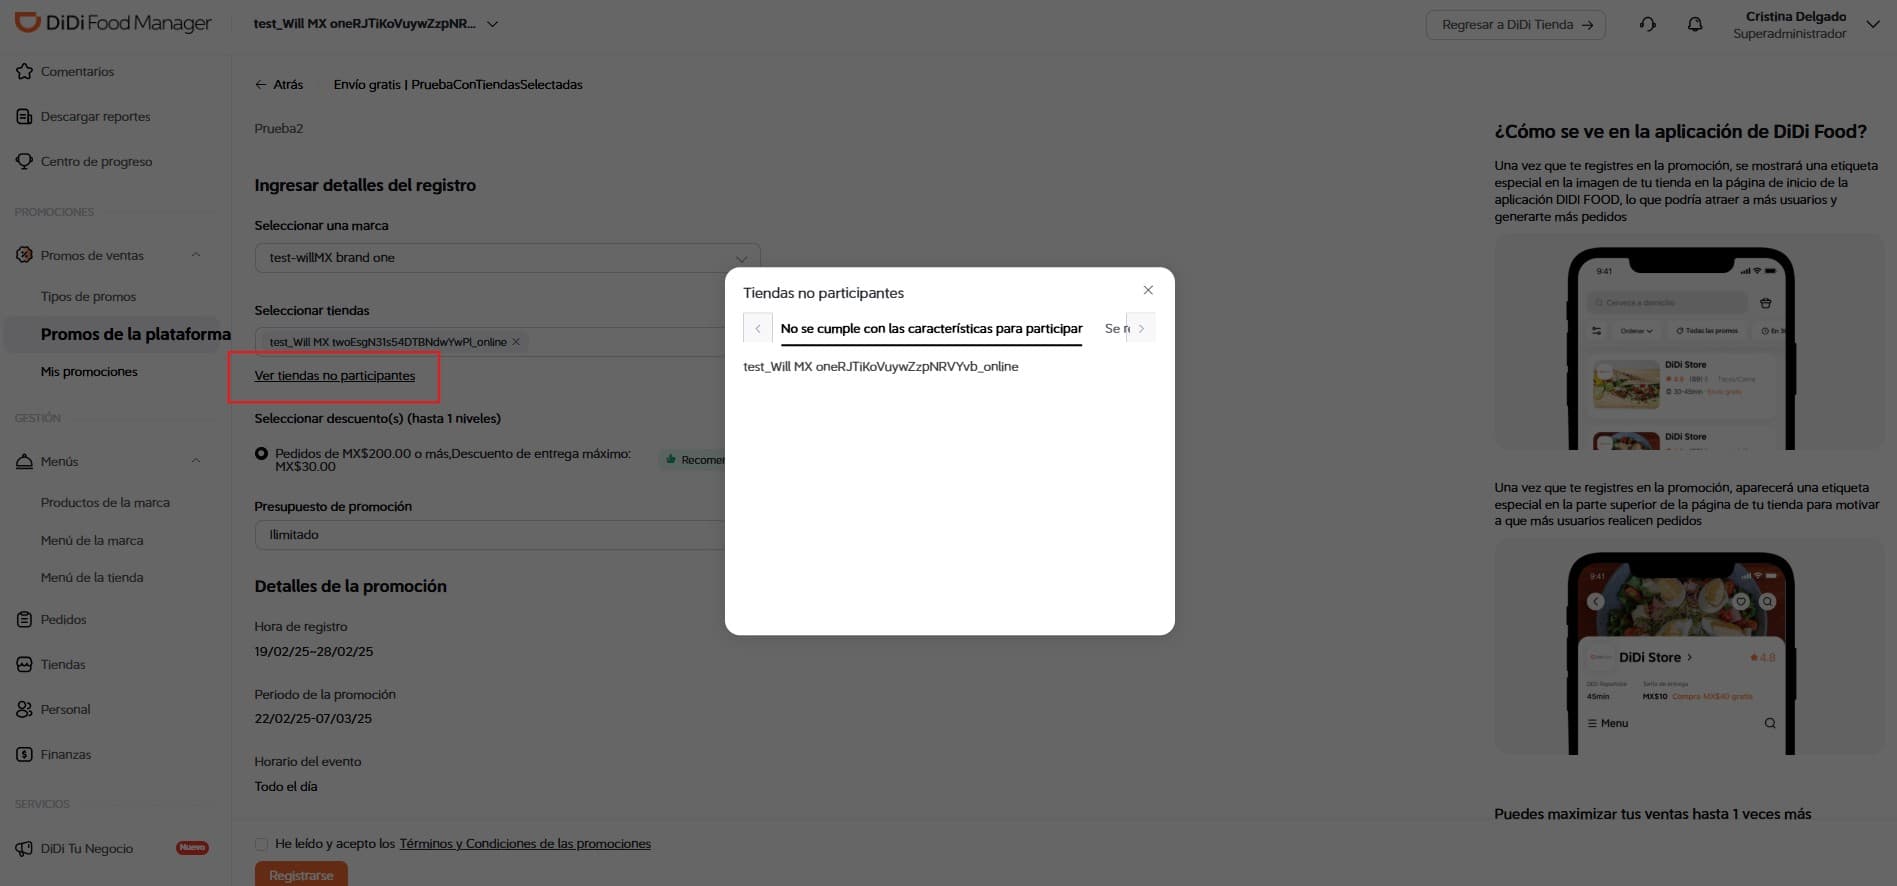Viewport: 1897px width, 886px height.
Task: Click the Centro de progreso trophy icon
Action: click(x=24, y=161)
